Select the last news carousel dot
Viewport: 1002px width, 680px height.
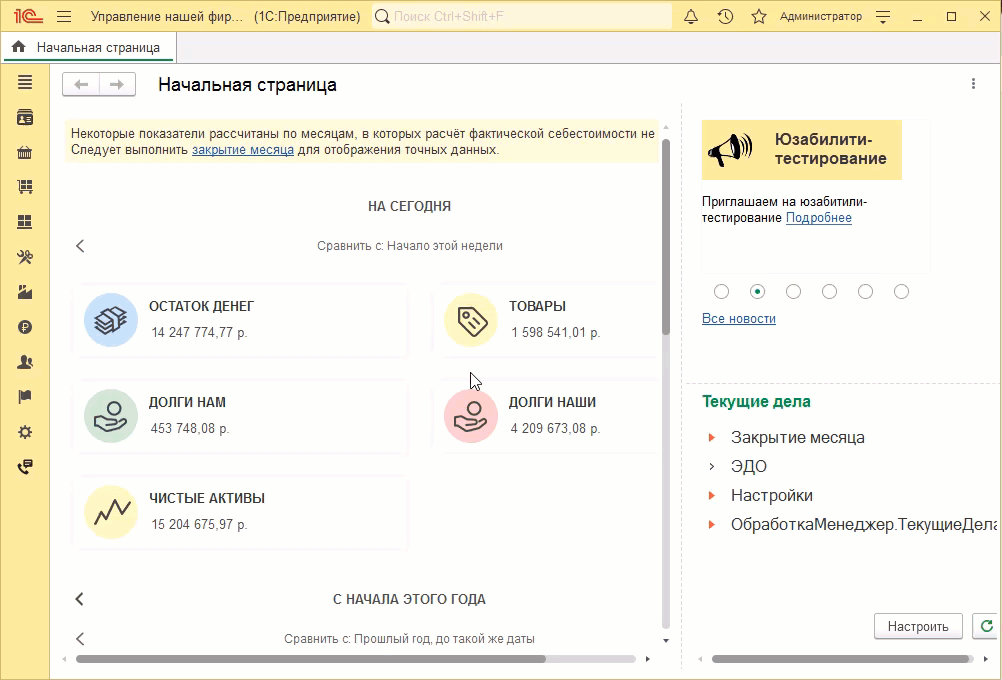point(902,292)
